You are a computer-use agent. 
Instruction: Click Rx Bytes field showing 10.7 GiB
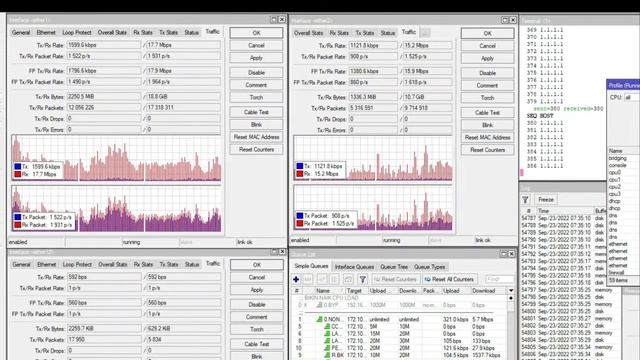coord(427,97)
